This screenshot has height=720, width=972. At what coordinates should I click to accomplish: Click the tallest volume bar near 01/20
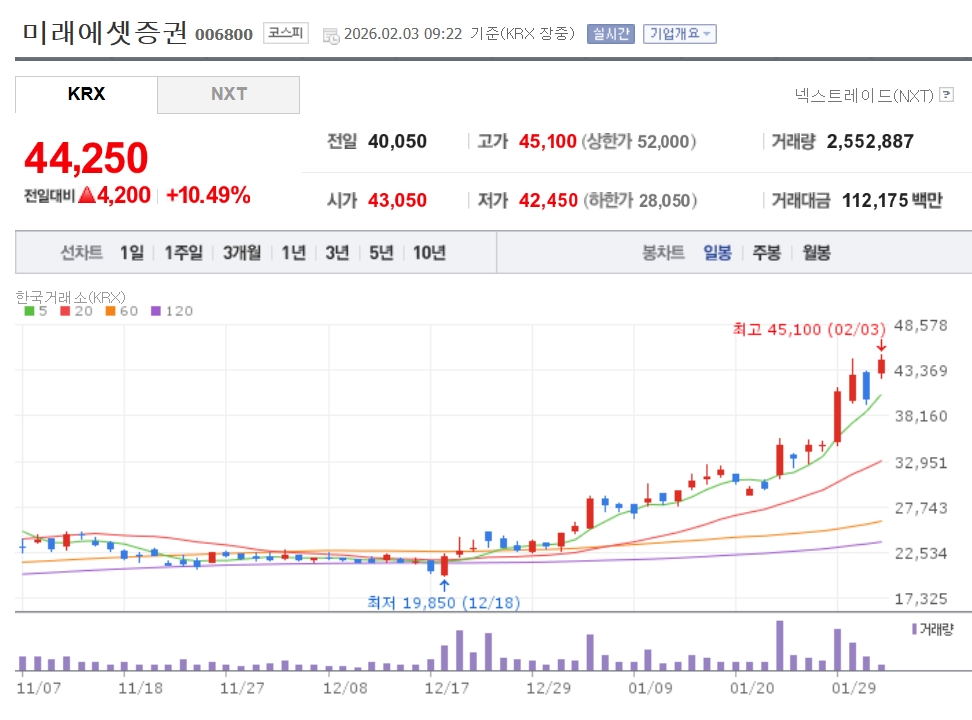coord(779,645)
